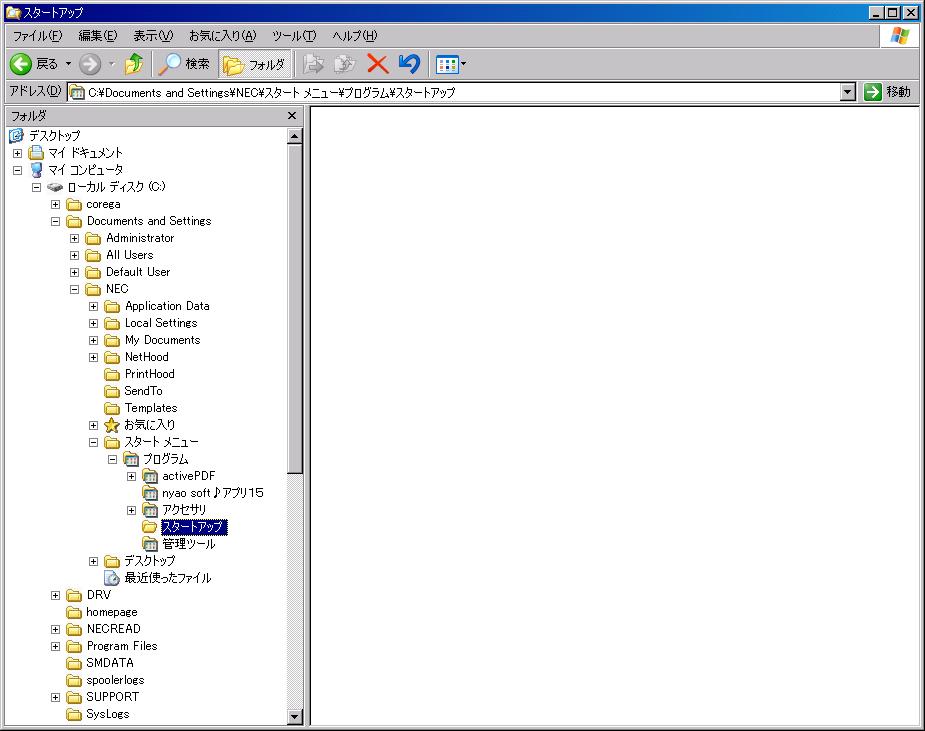Screen dimensions: 925x731
Task: Toggle the フォルダ pane button
Action: [255, 64]
